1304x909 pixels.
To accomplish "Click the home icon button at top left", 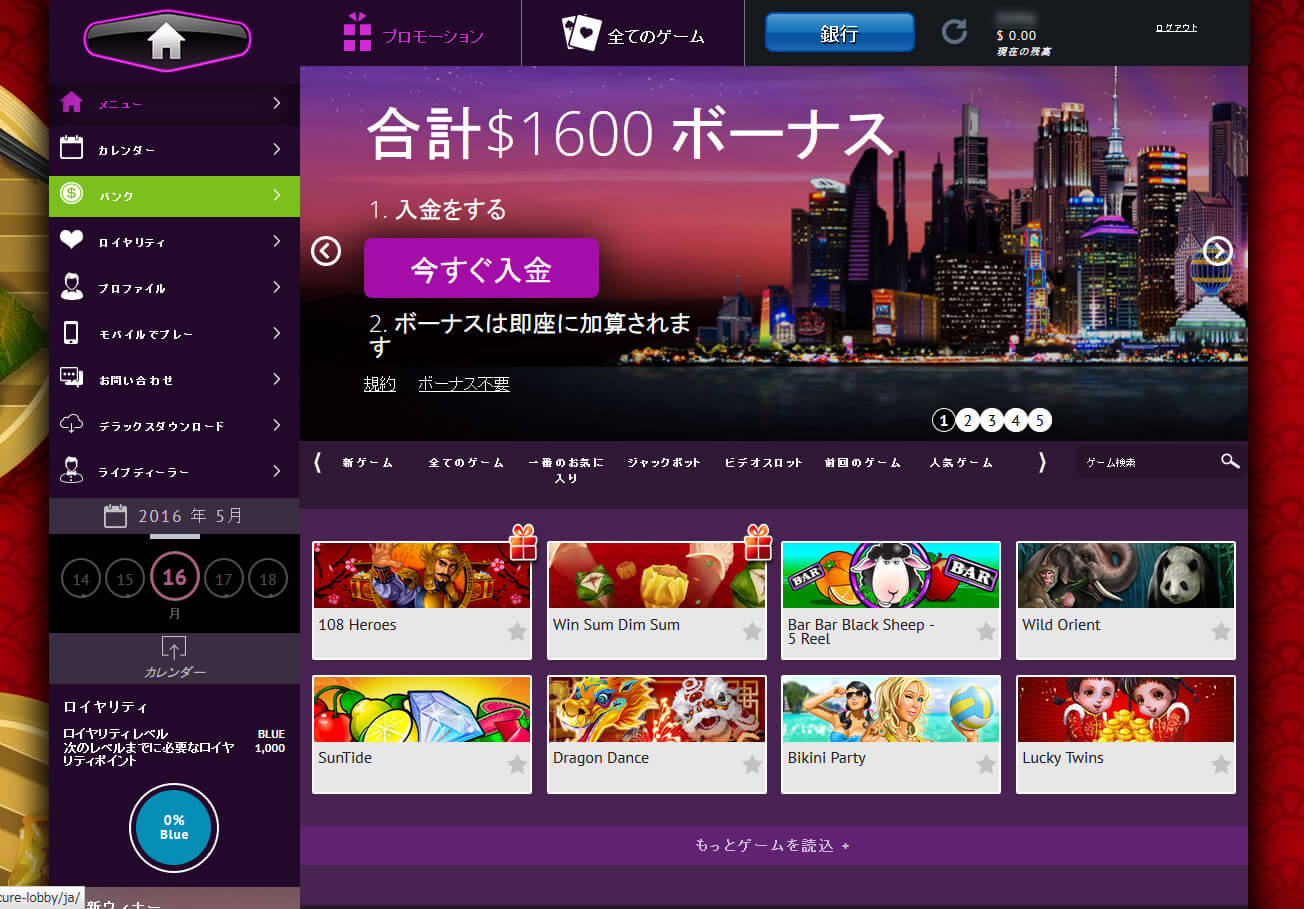I will tap(167, 40).
